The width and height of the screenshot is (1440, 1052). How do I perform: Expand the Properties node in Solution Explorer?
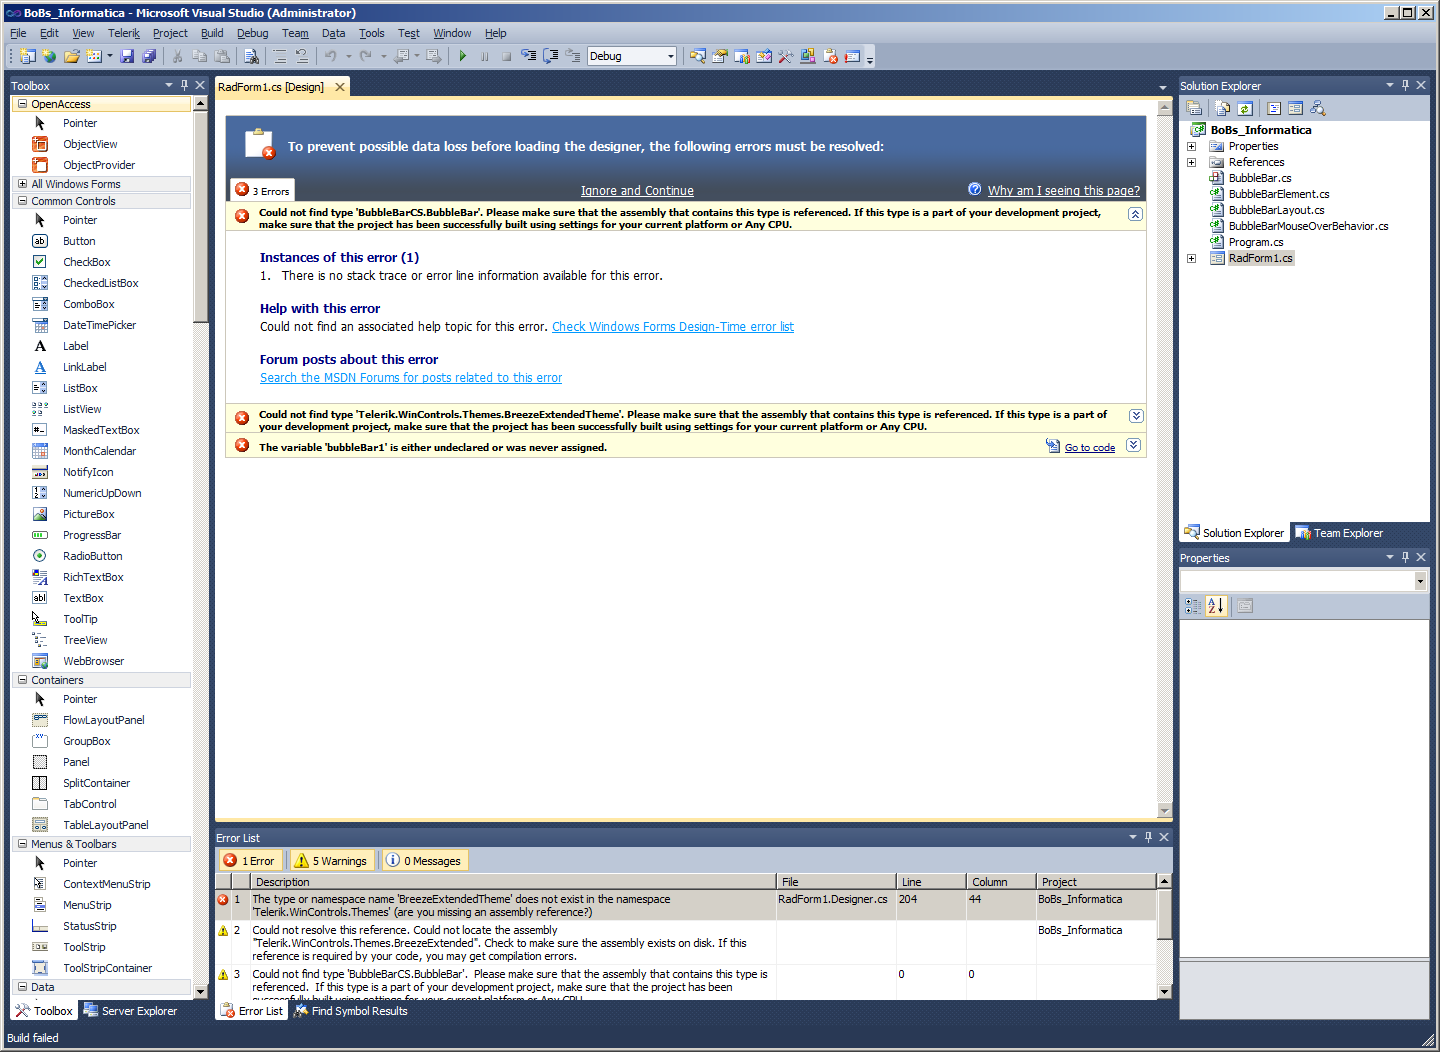pos(1191,146)
